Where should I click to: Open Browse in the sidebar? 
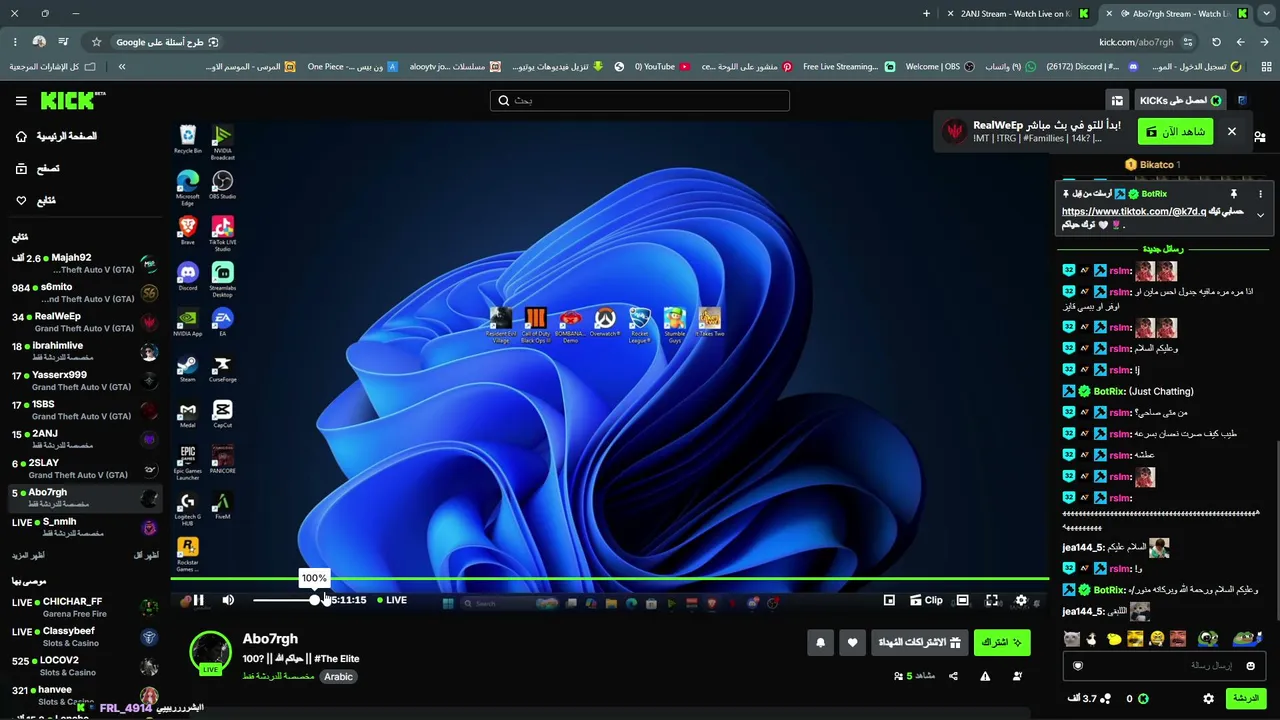38,169
